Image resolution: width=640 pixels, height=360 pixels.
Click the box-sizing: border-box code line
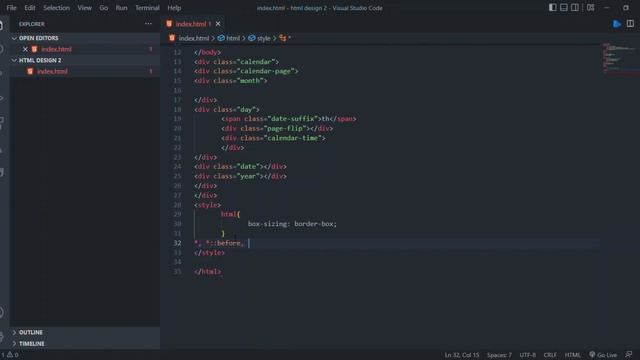pyautogui.click(x=292, y=224)
